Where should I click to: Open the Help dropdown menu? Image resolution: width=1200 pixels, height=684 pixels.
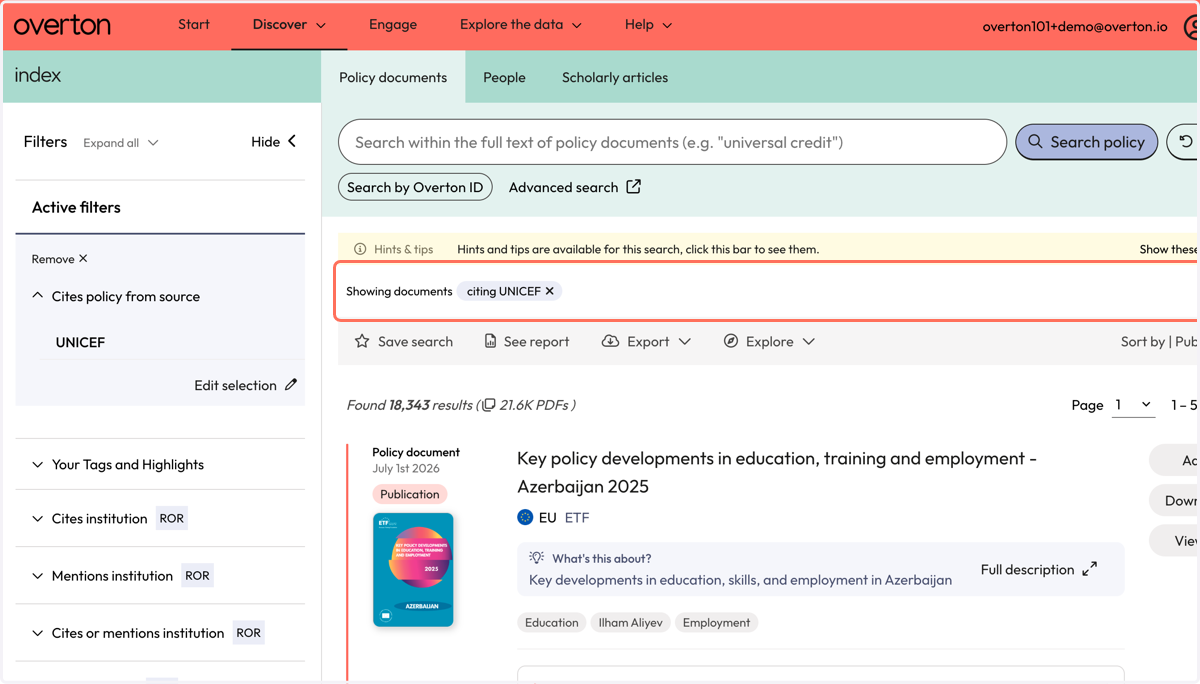[x=648, y=25]
